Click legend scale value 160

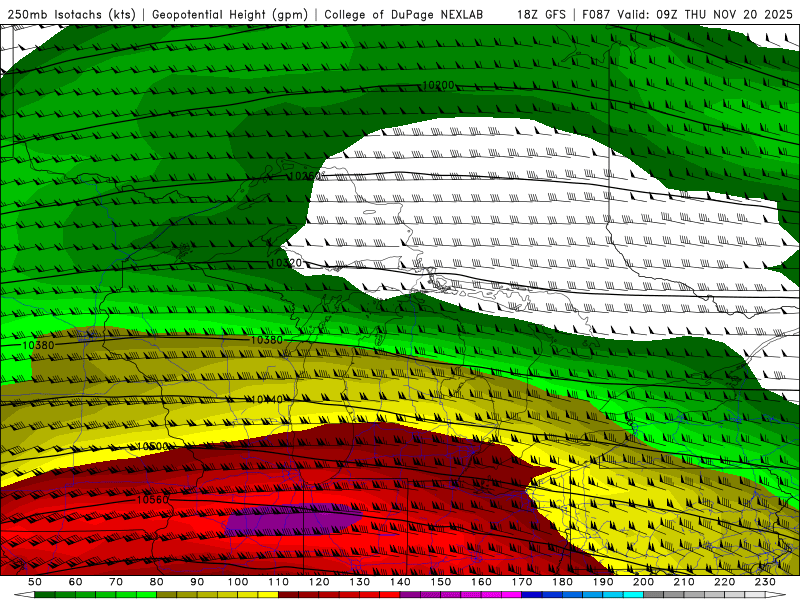[x=481, y=582]
